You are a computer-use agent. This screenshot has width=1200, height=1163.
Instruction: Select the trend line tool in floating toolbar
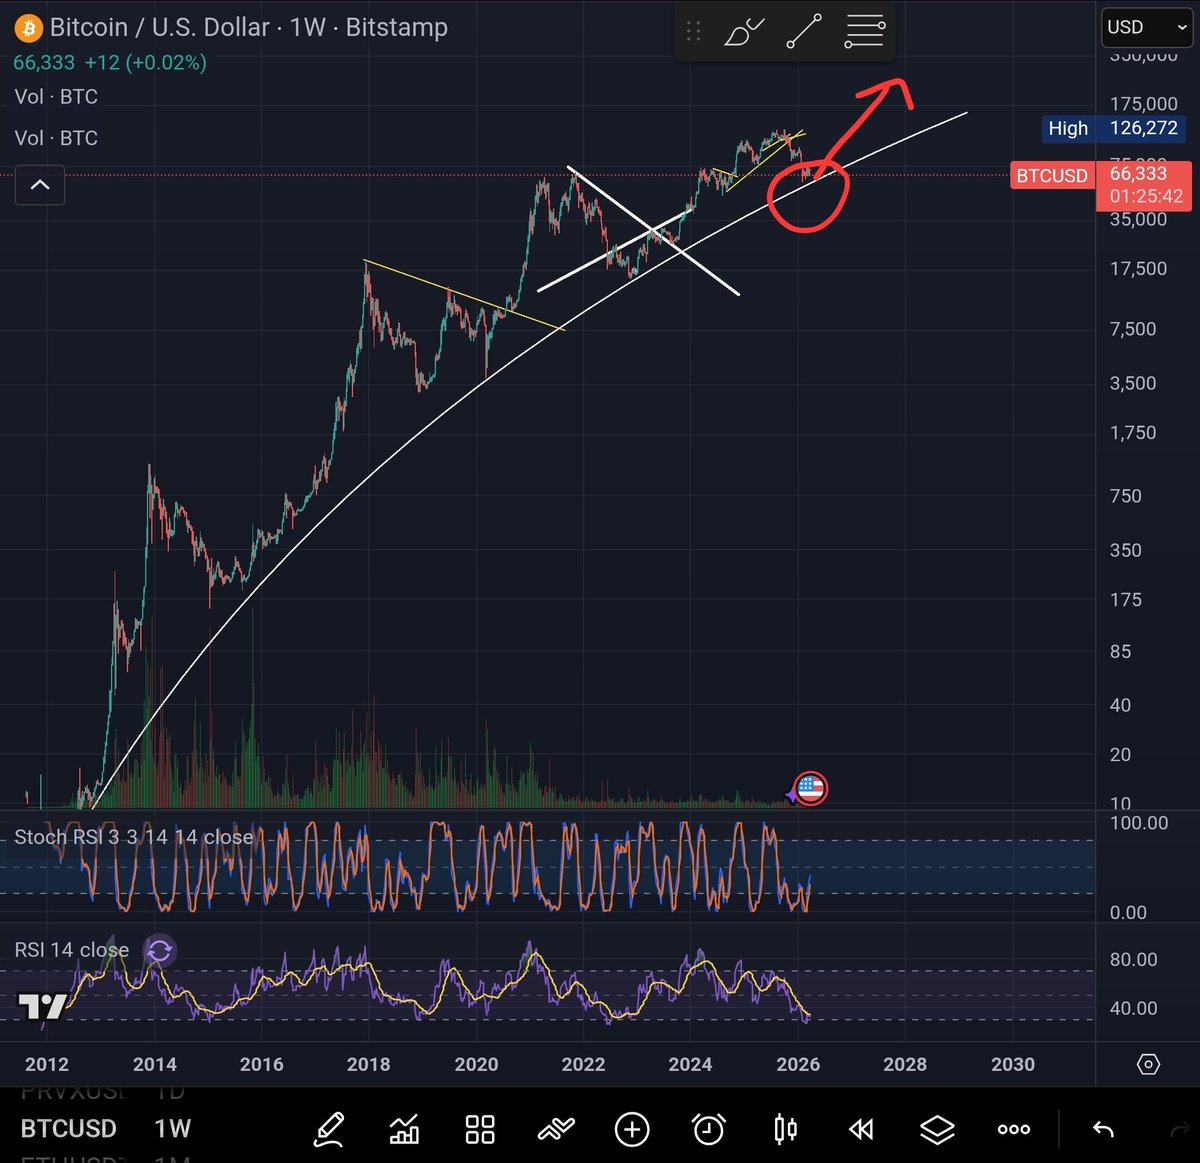tap(804, 32)
